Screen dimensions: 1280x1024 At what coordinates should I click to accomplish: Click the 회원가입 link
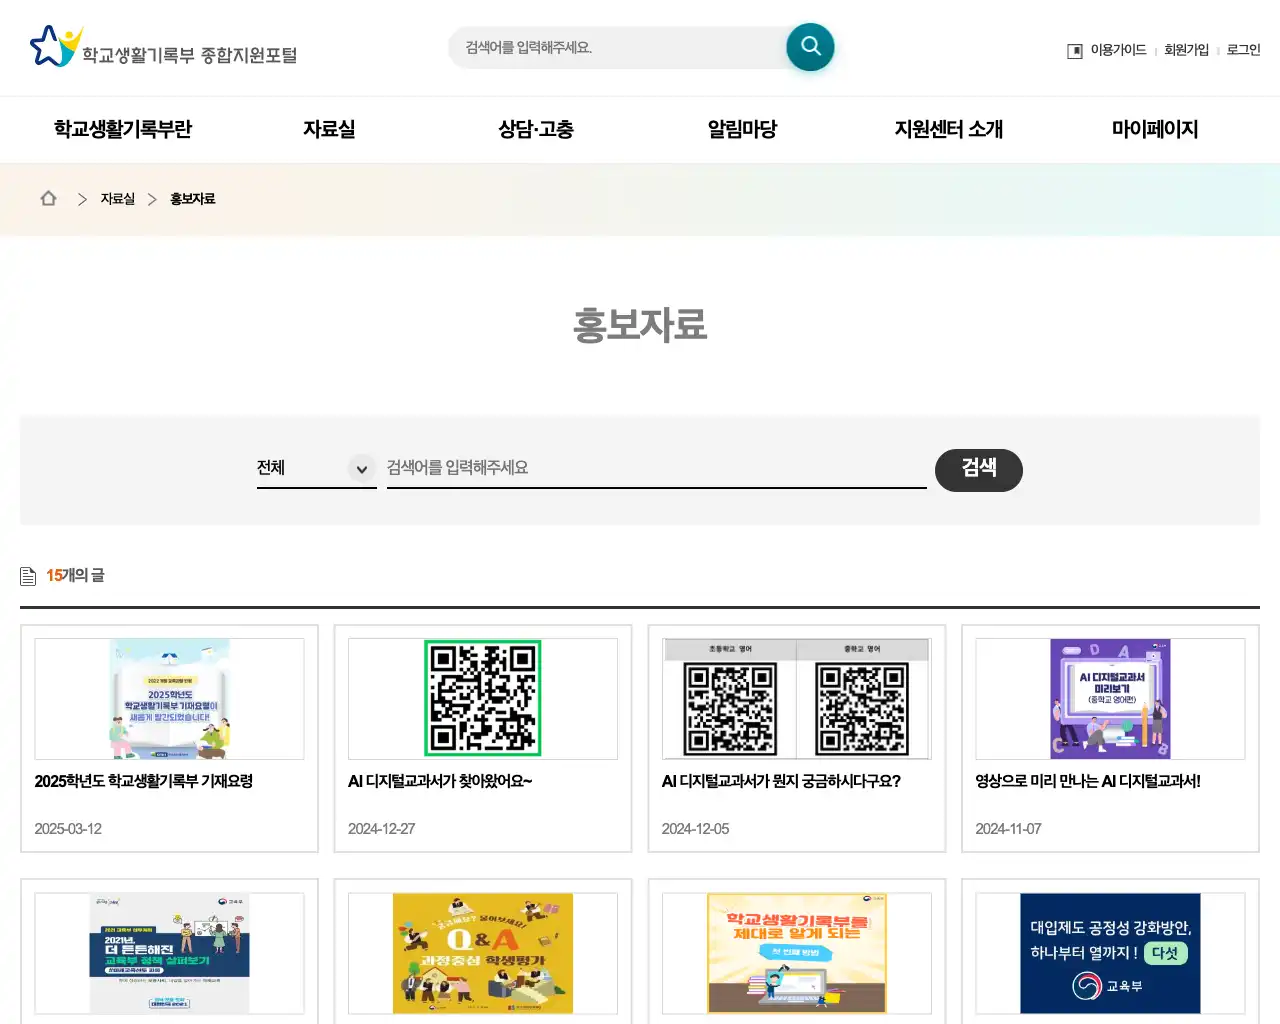pyautogui.click(x=1186, y=50)
